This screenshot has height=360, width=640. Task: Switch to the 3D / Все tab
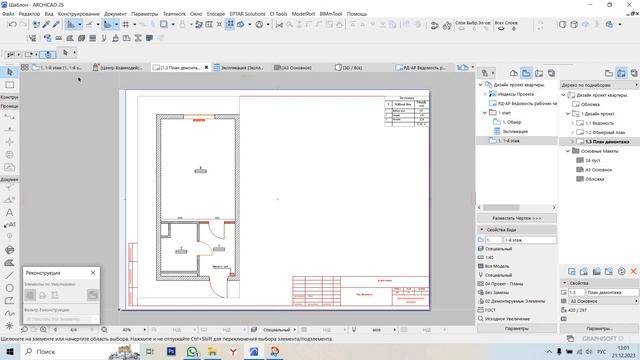352,68
